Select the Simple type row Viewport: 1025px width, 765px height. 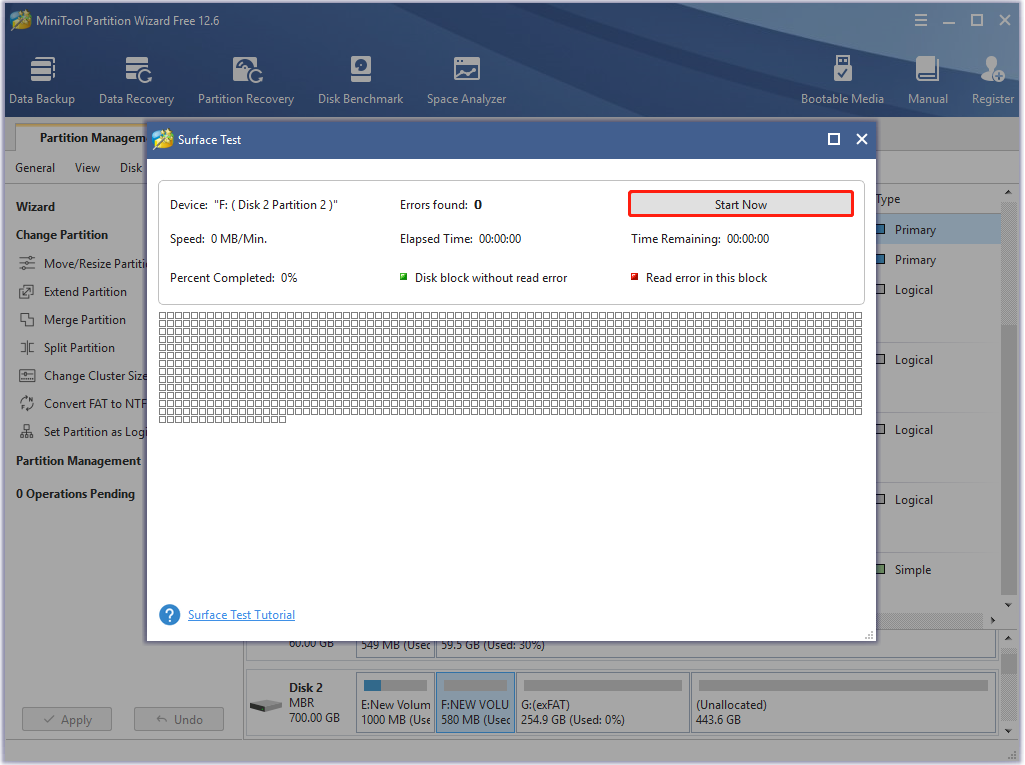[x=938, y=570]
